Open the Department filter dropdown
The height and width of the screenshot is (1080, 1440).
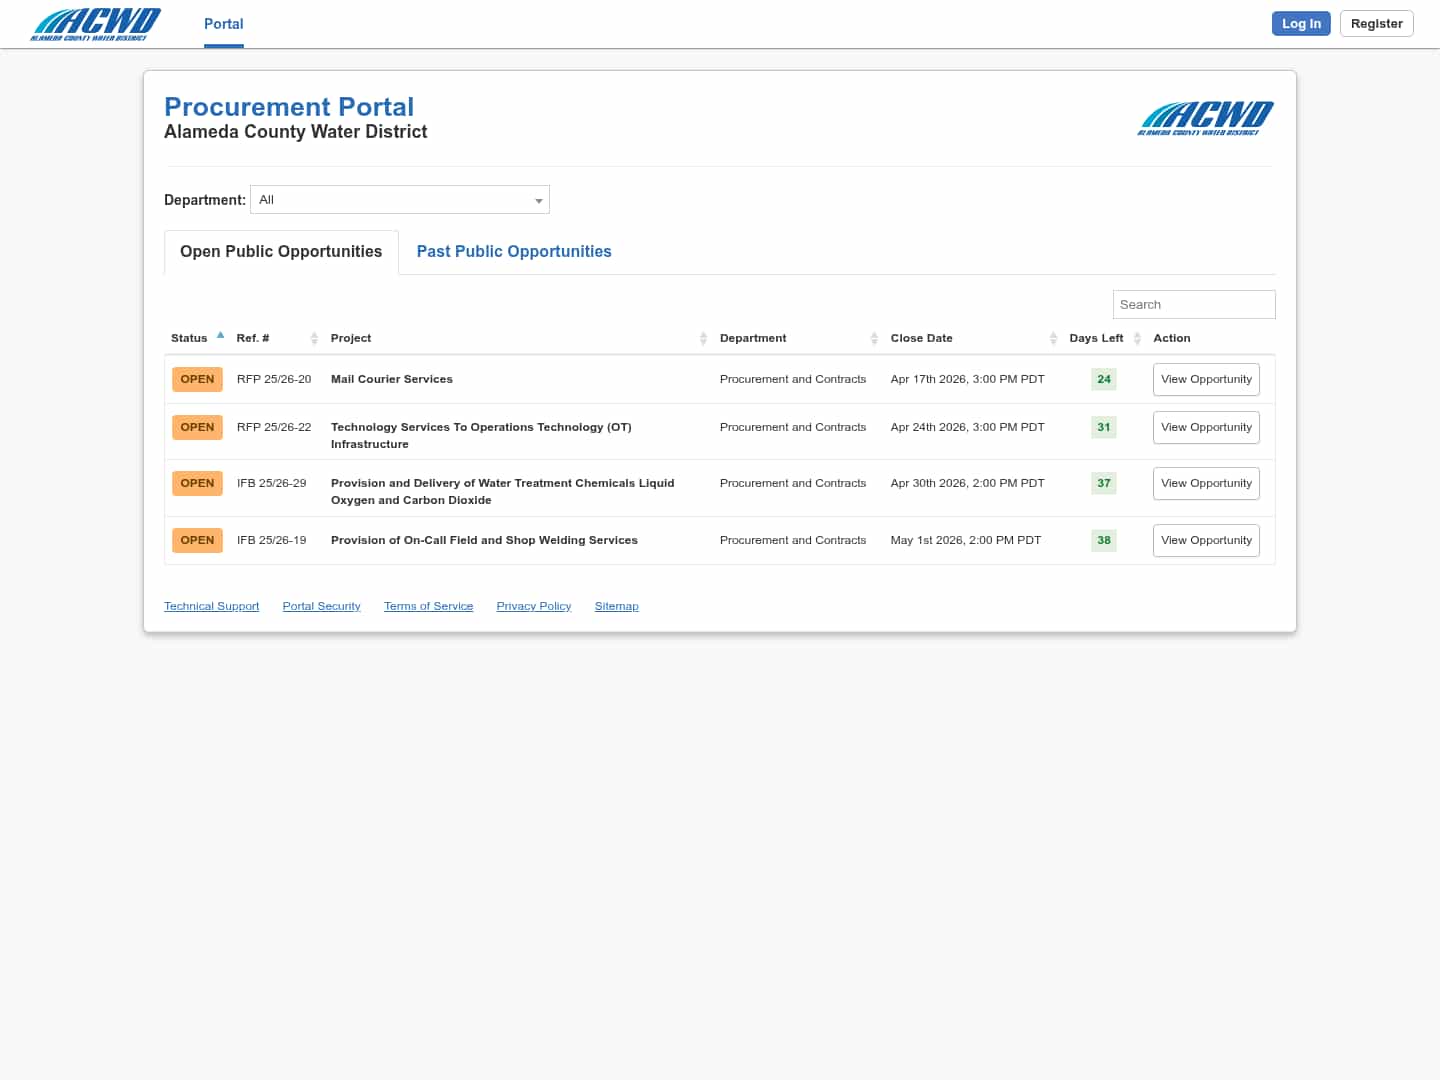(x=400, y=200)
